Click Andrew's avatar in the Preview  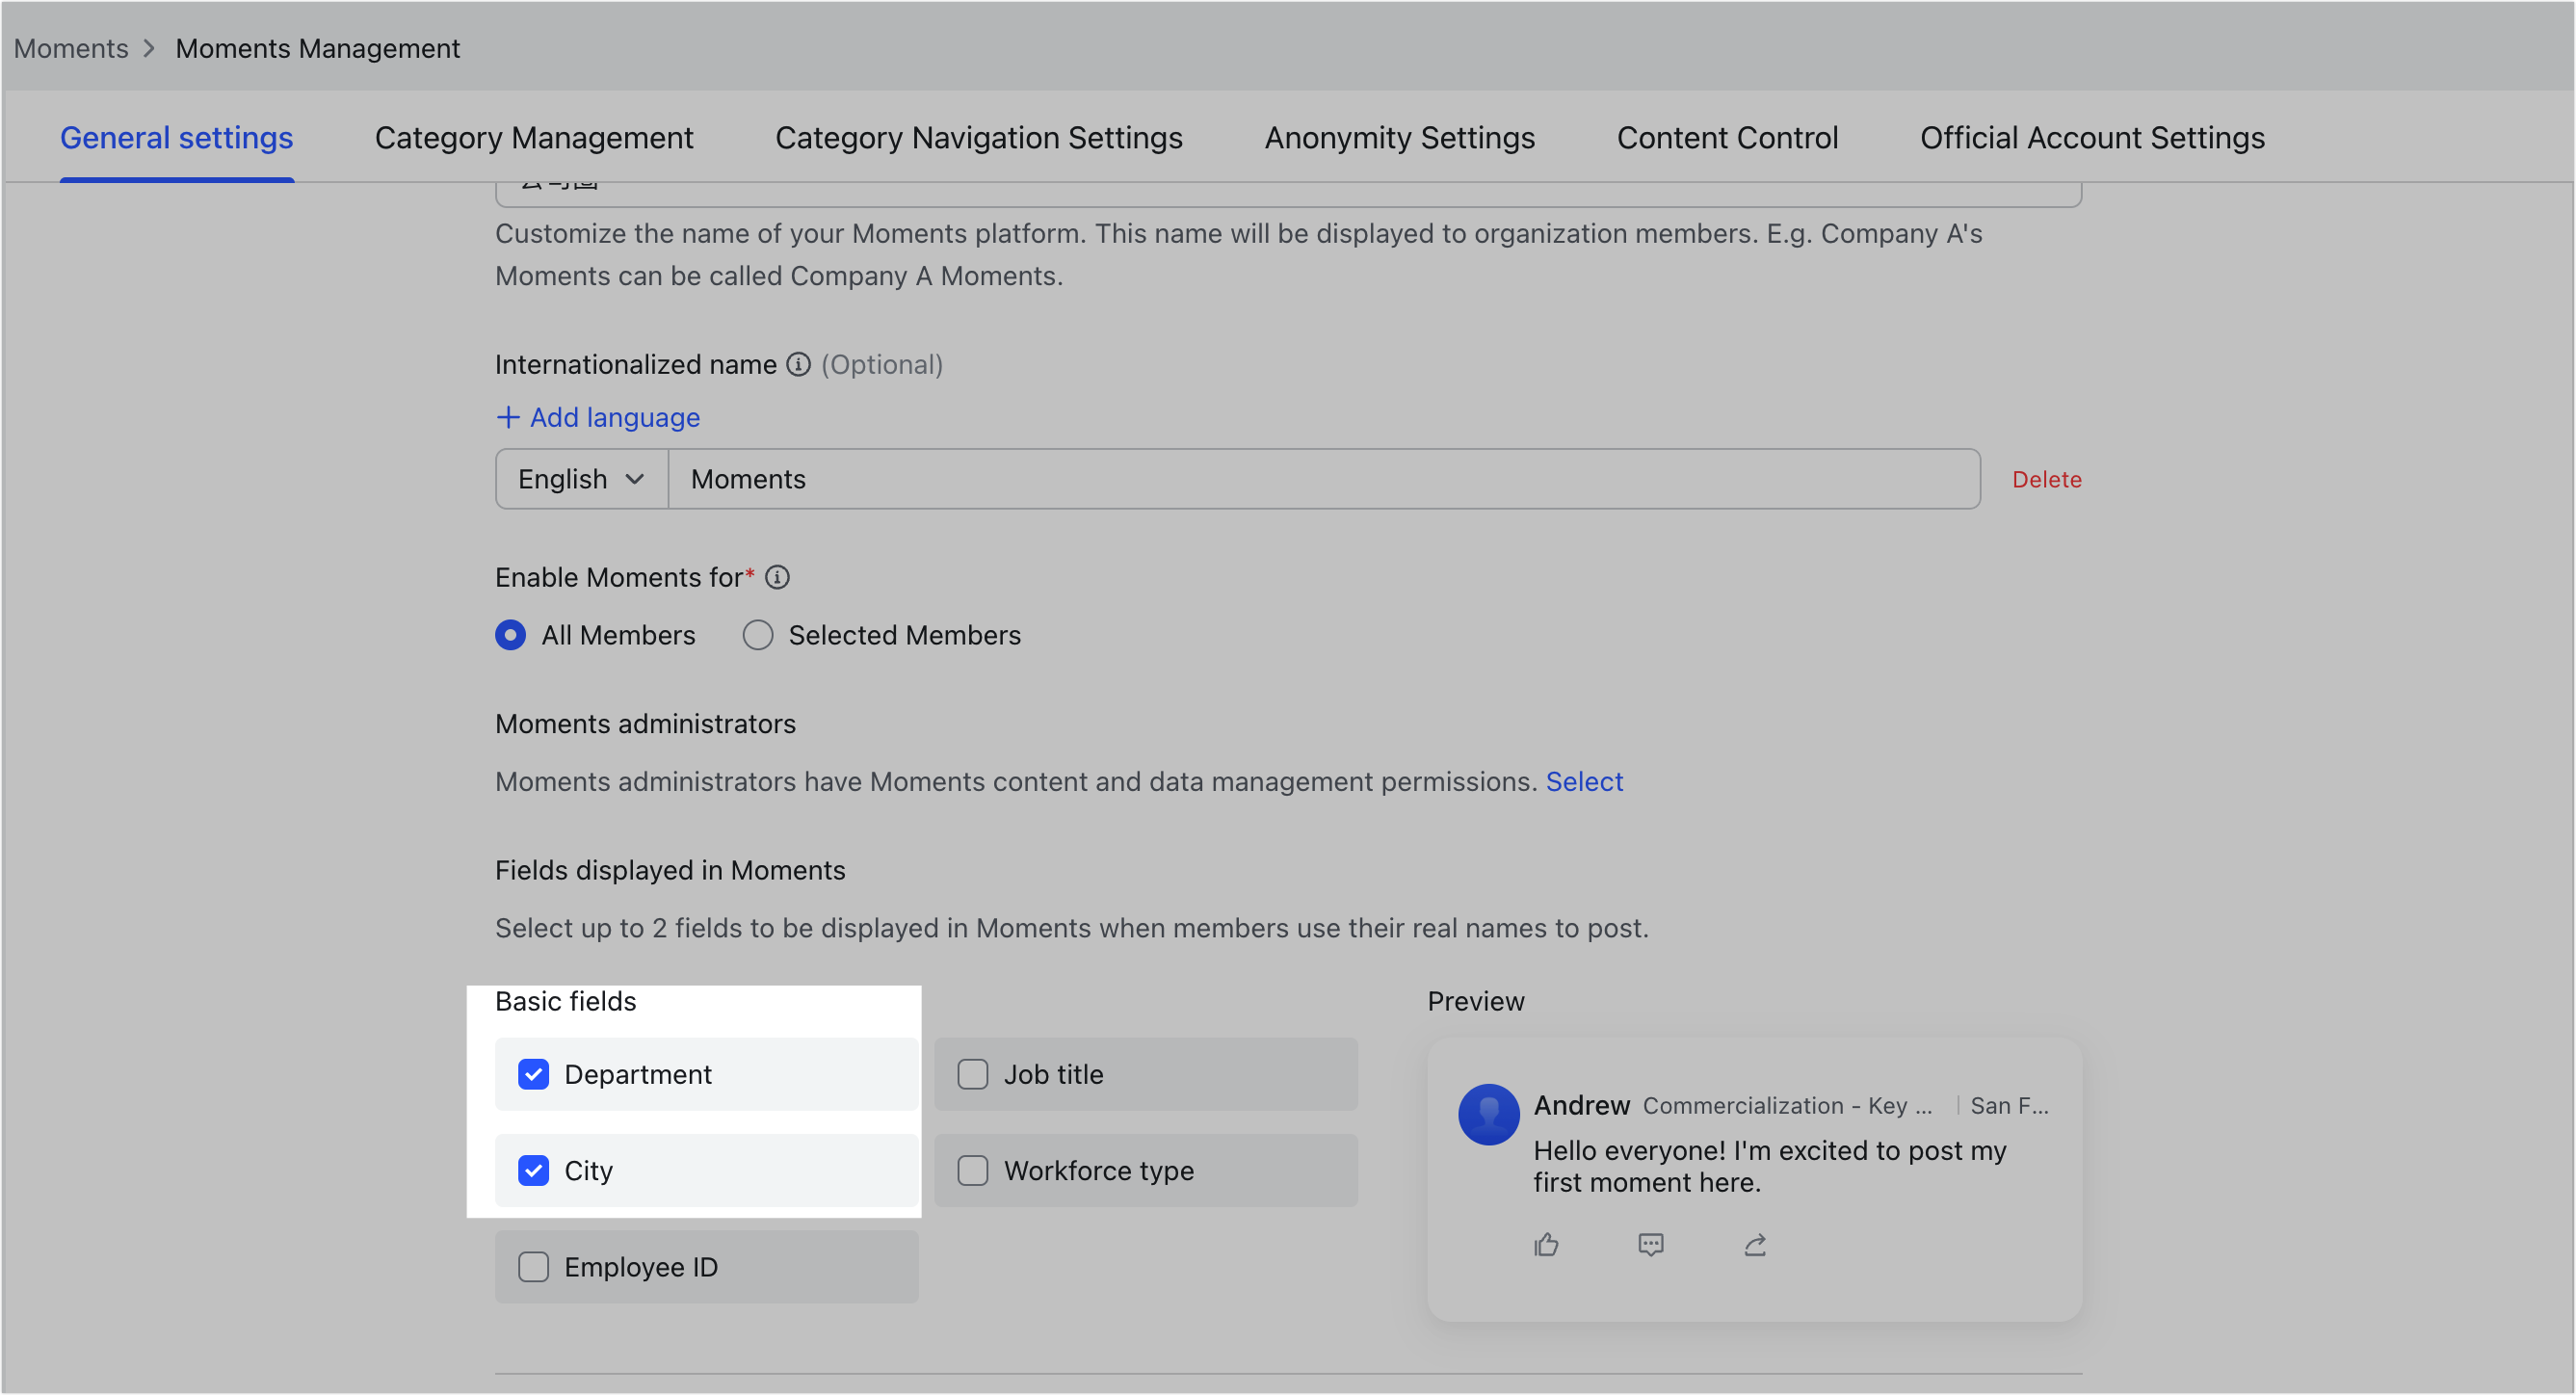pos(1488,1115)
